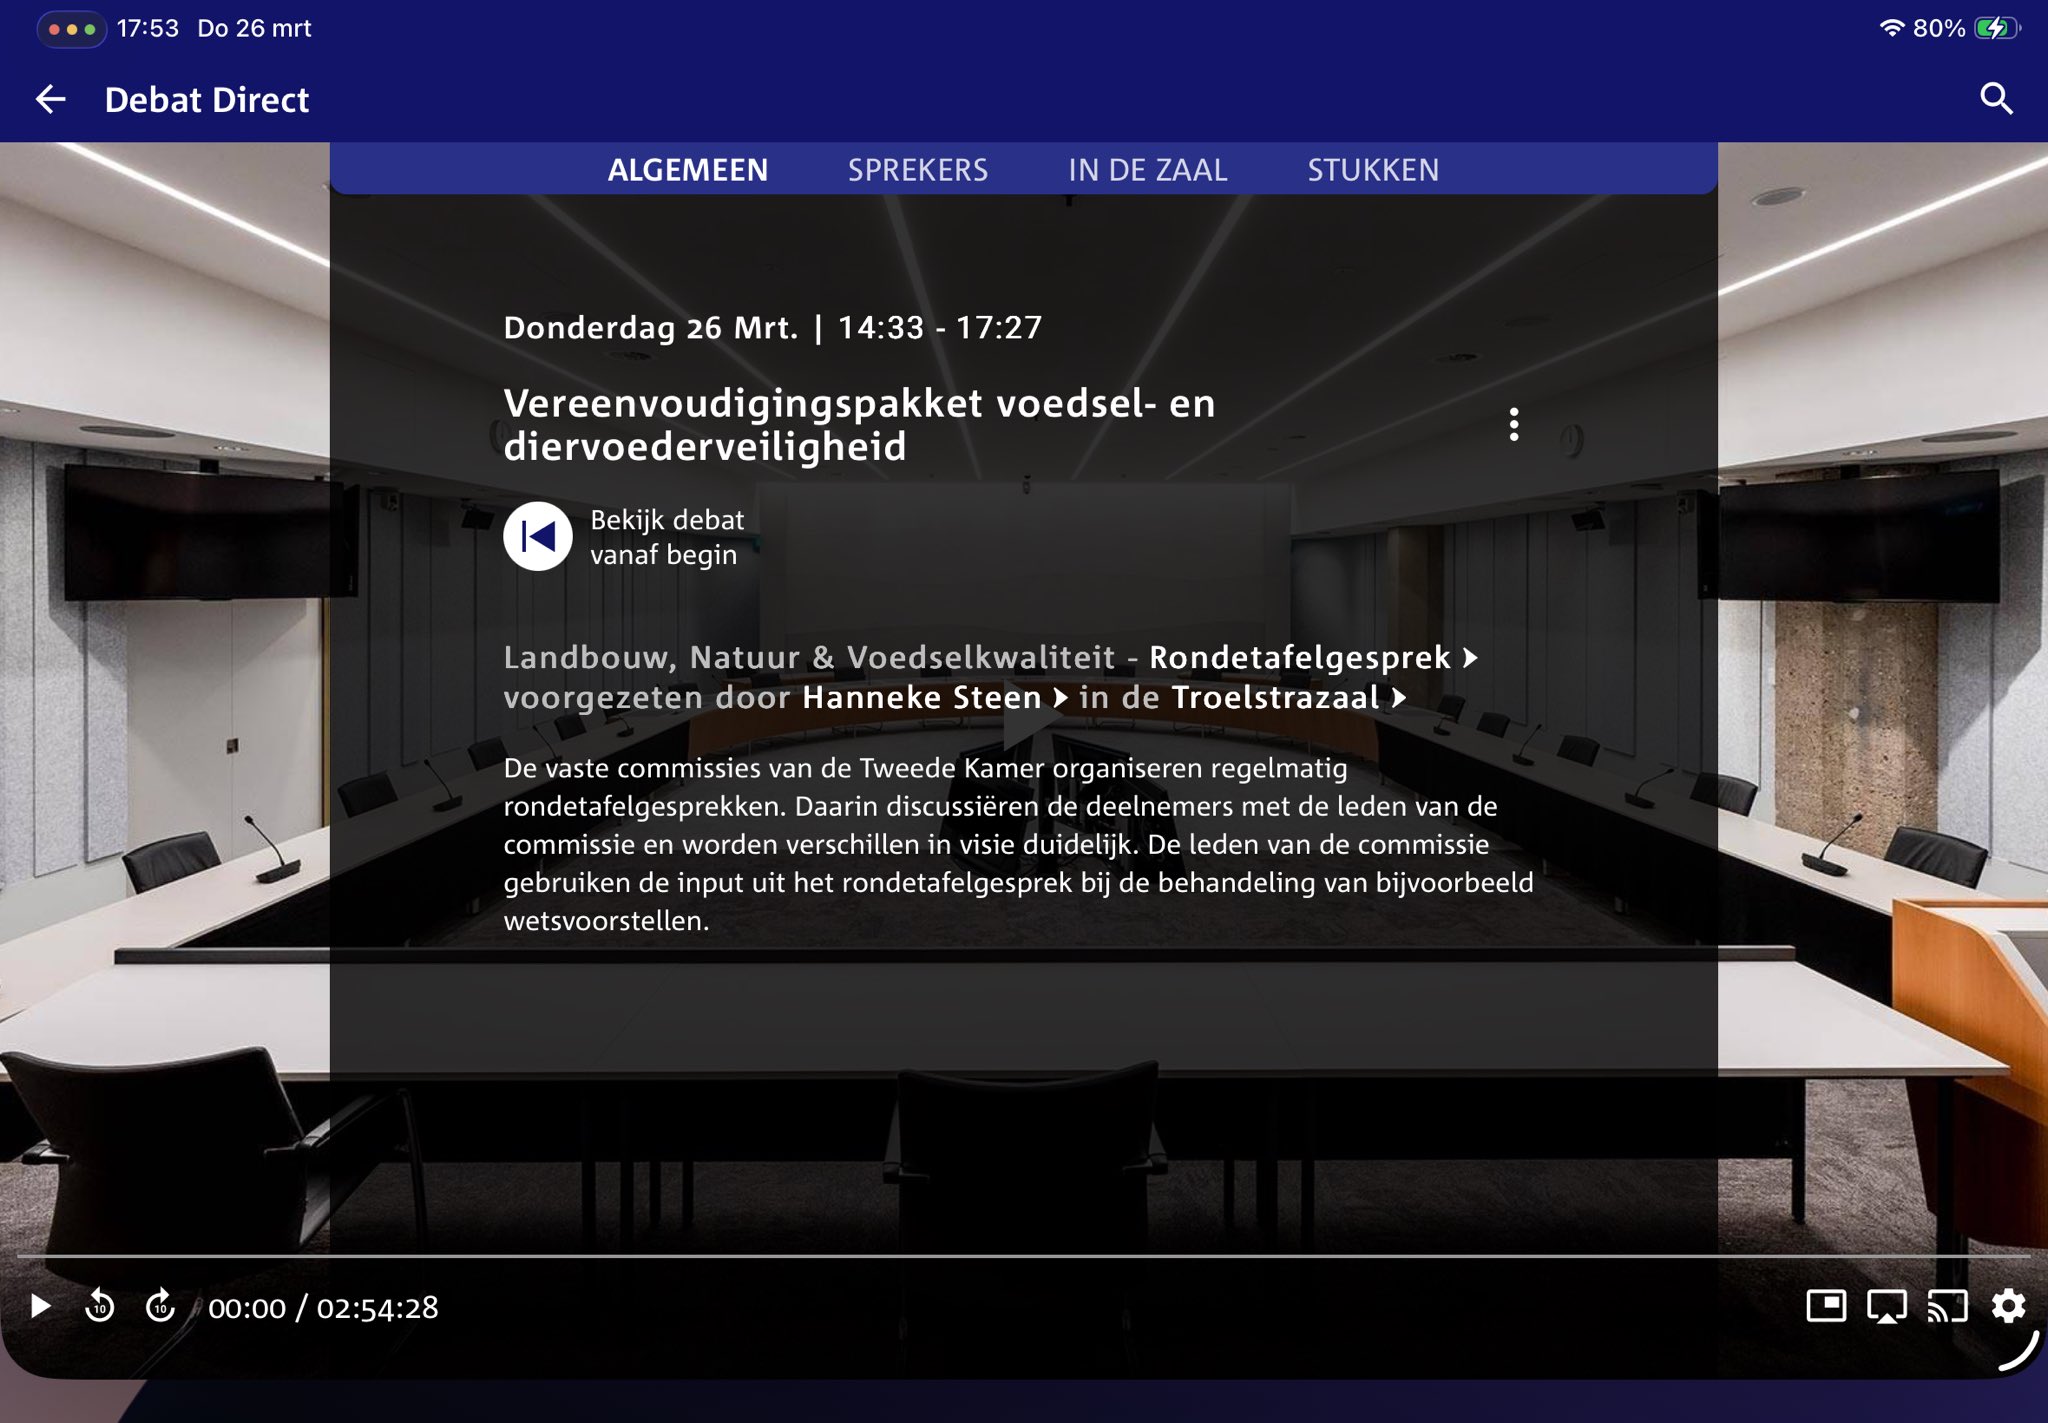Open the In de zaal tab

click(1147, 170)
